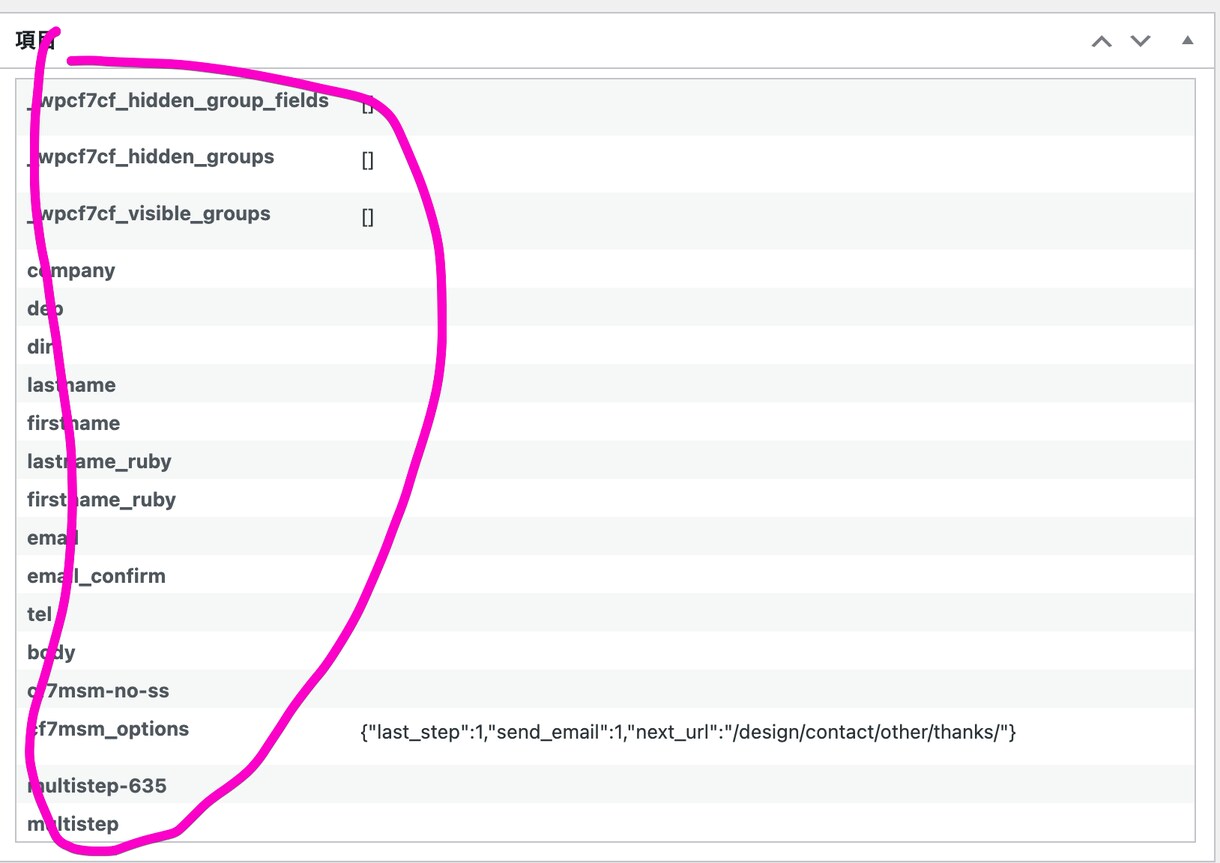Click the "dep" field label
This screenshot has width=1220, height=863.
[45, 309]
